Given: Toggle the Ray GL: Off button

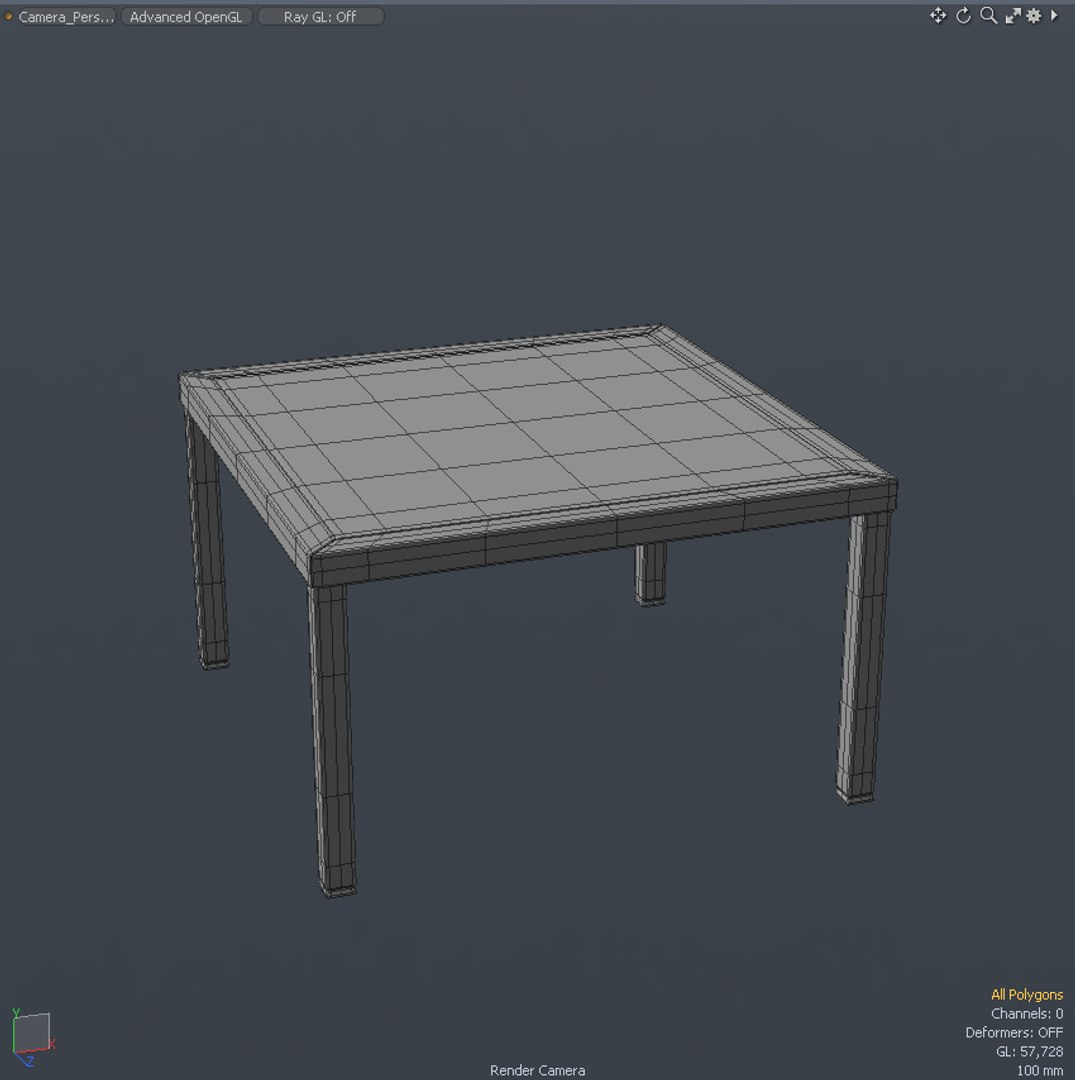Looking at the screenshot, I should (320, 17).
